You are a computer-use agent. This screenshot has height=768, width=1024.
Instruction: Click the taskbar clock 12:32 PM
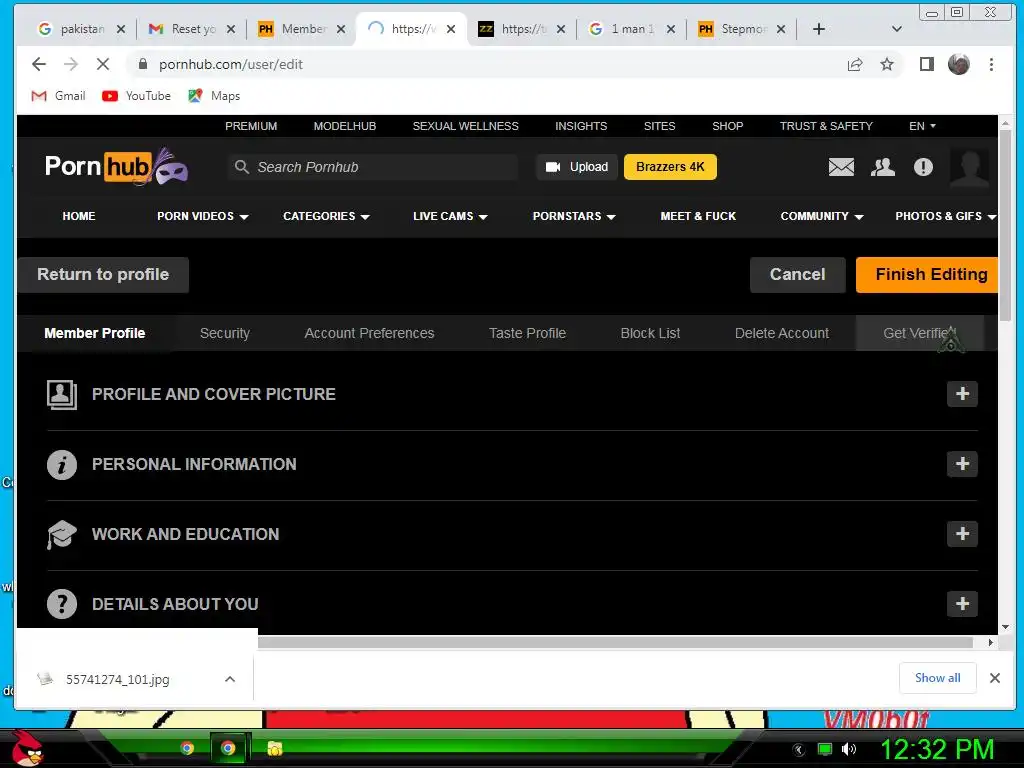coord(937,749)
